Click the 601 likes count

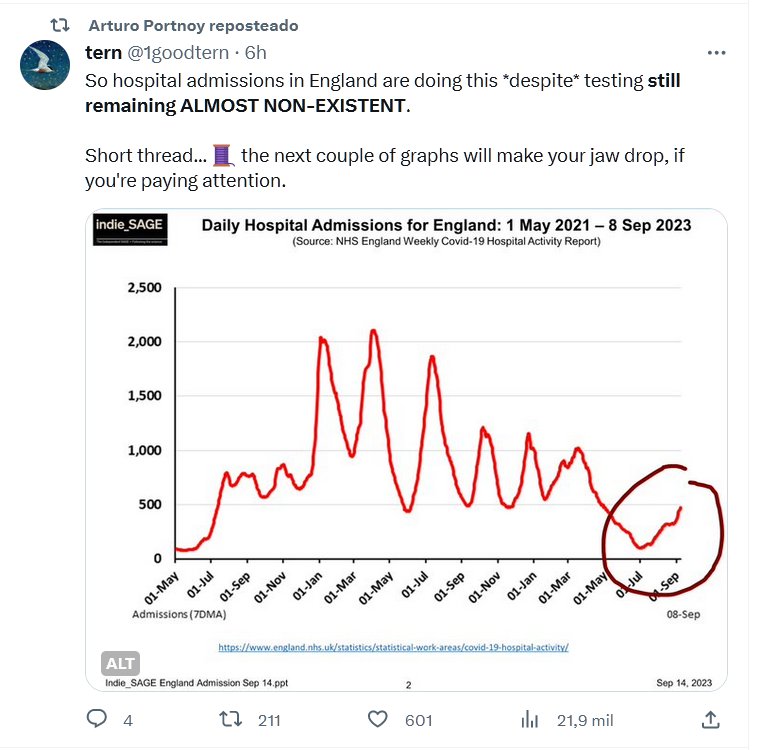[x=418, y=720]
